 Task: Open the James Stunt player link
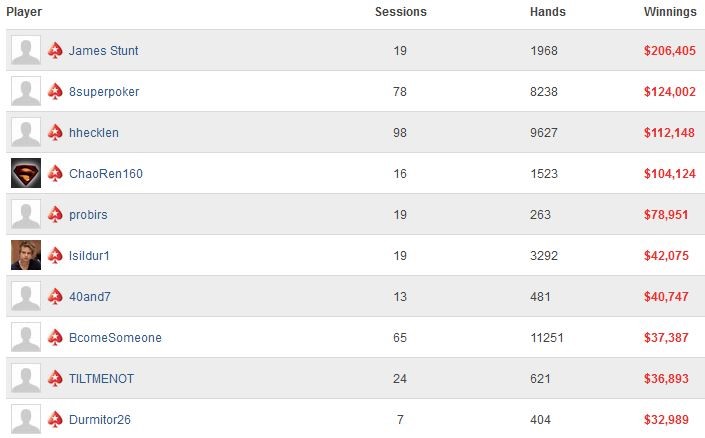(x=103, y=50)
